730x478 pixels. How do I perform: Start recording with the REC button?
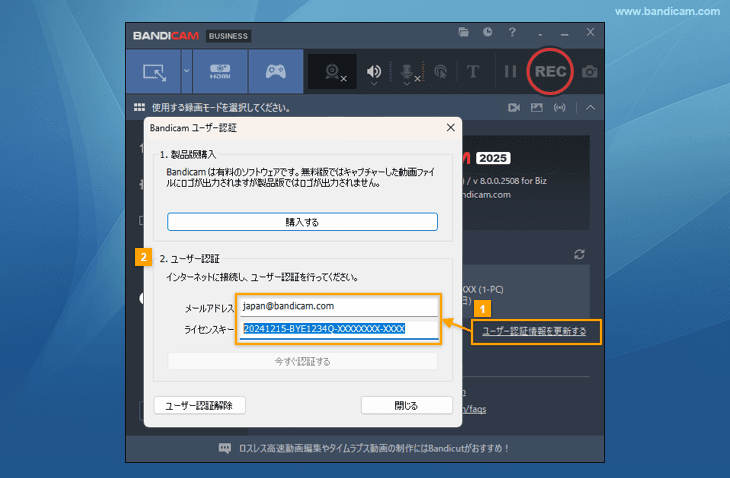click(x=550, y=72)
